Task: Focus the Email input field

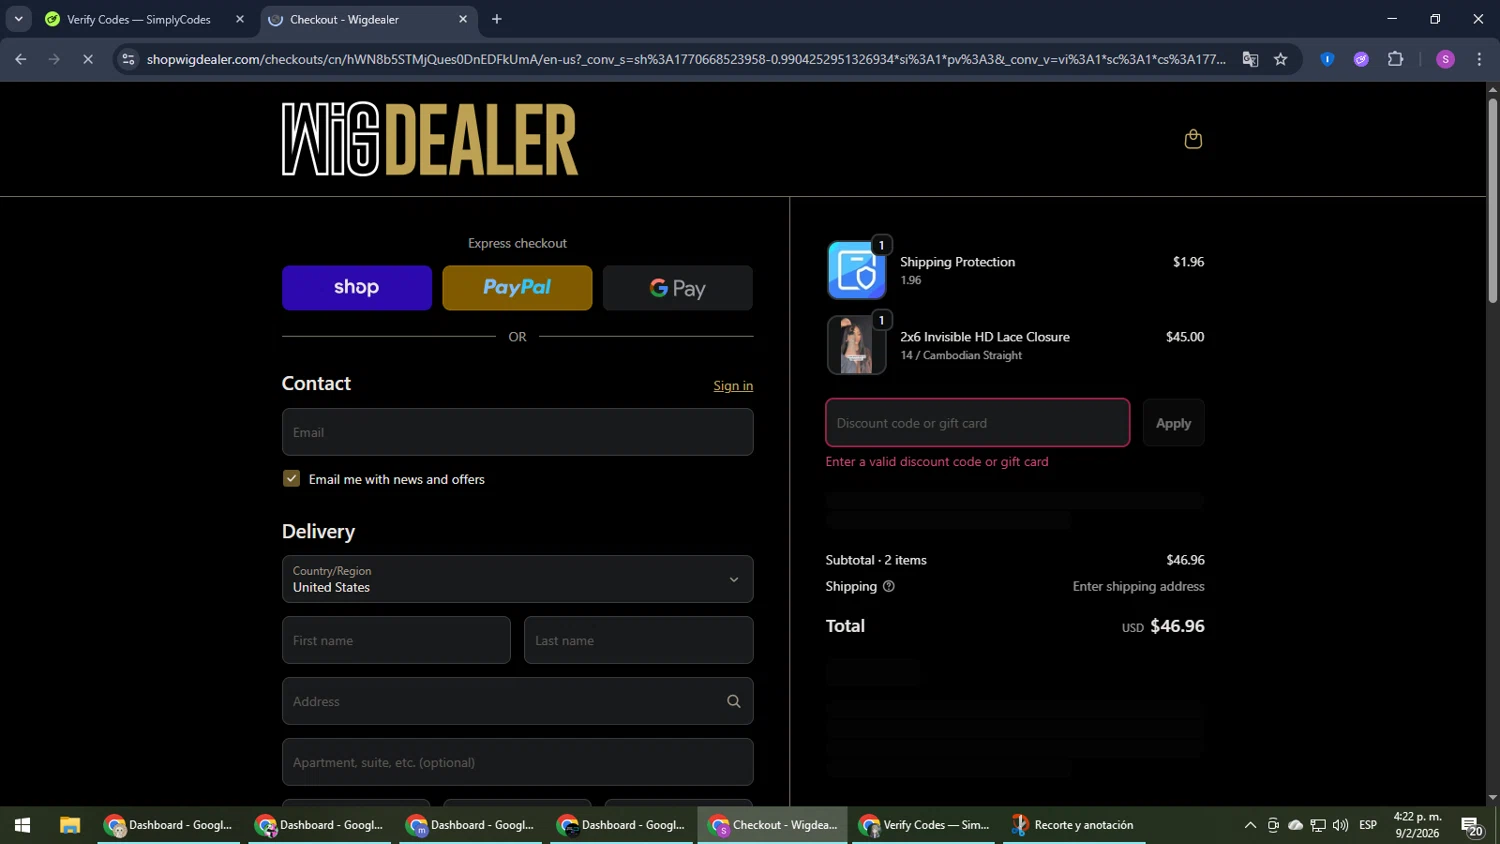Action: pyautogui.click(x=517, y=432)
